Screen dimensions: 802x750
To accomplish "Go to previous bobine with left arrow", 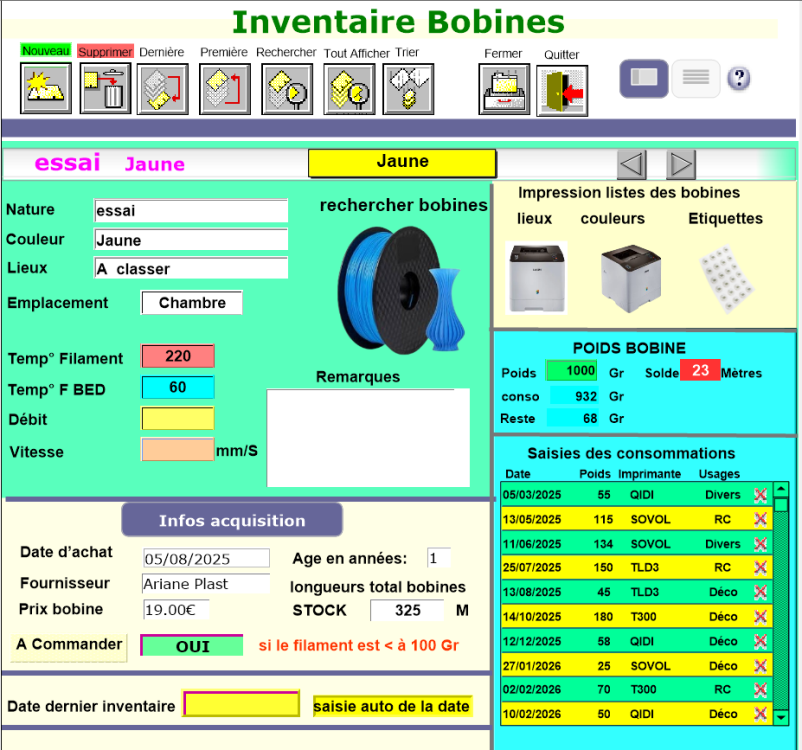I will tap(631, 164).
